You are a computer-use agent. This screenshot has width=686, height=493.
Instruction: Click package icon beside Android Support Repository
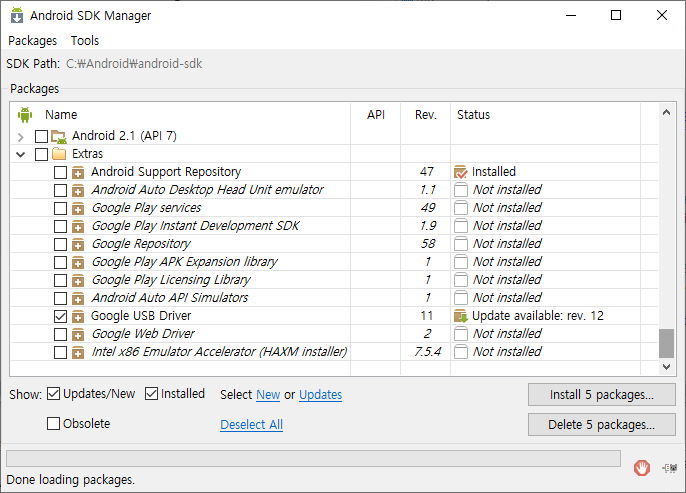pyautogui.click(x=78, y=172)
